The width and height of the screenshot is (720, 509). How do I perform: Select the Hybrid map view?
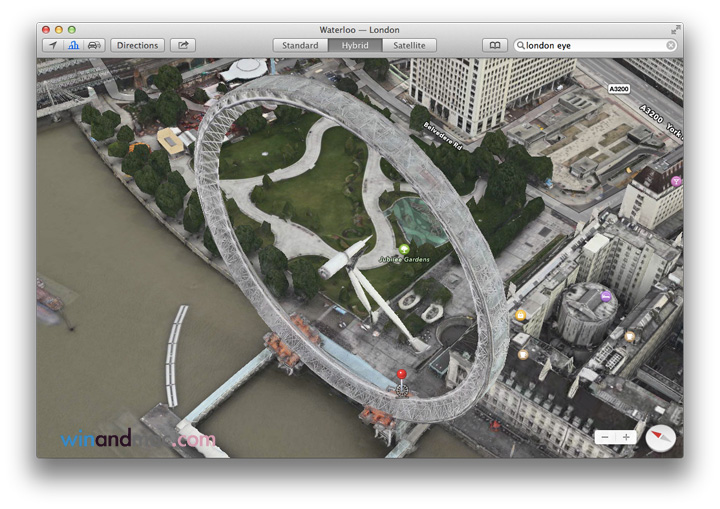pos(354,45)
